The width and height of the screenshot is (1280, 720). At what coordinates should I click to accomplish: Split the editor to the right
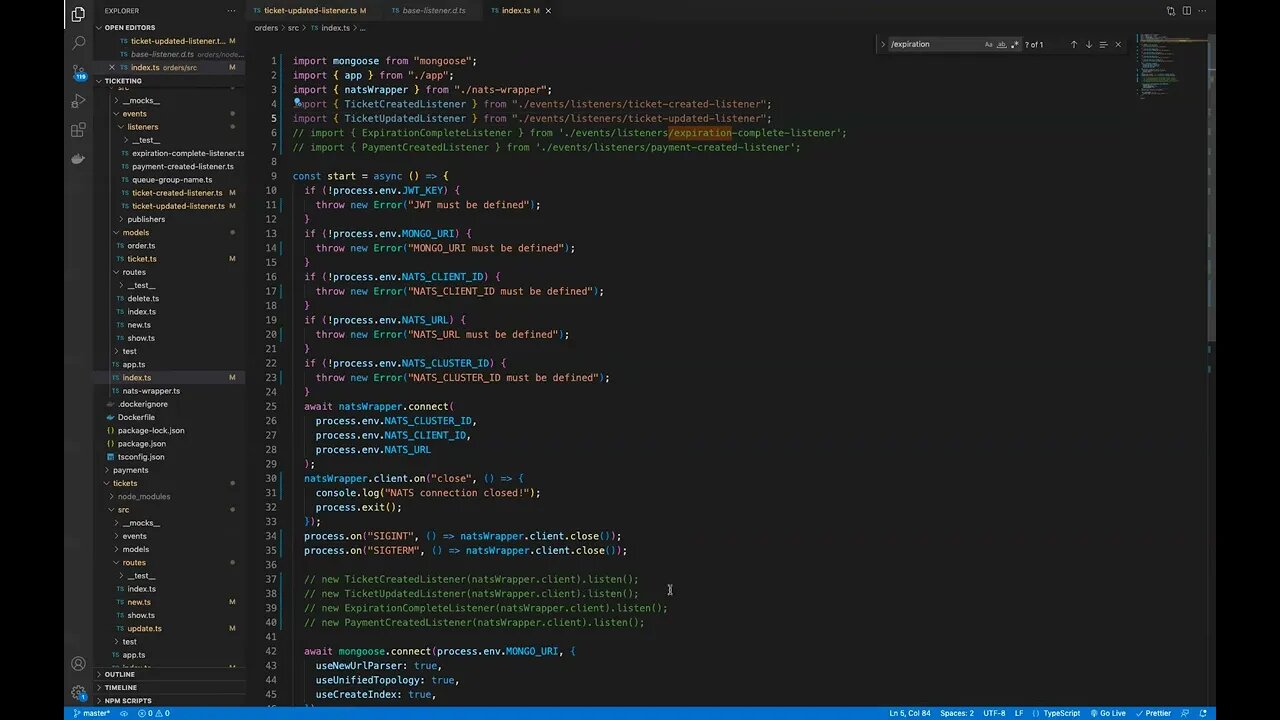(1187, 10)
